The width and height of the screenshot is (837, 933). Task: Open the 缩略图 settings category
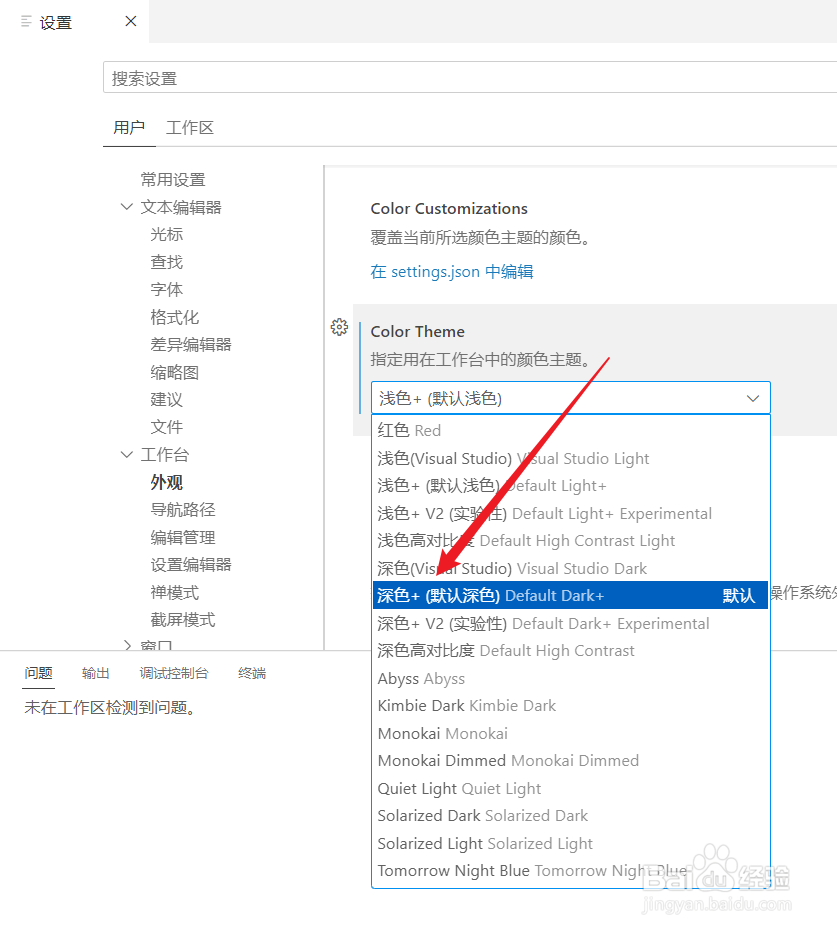tap(174, 372)
